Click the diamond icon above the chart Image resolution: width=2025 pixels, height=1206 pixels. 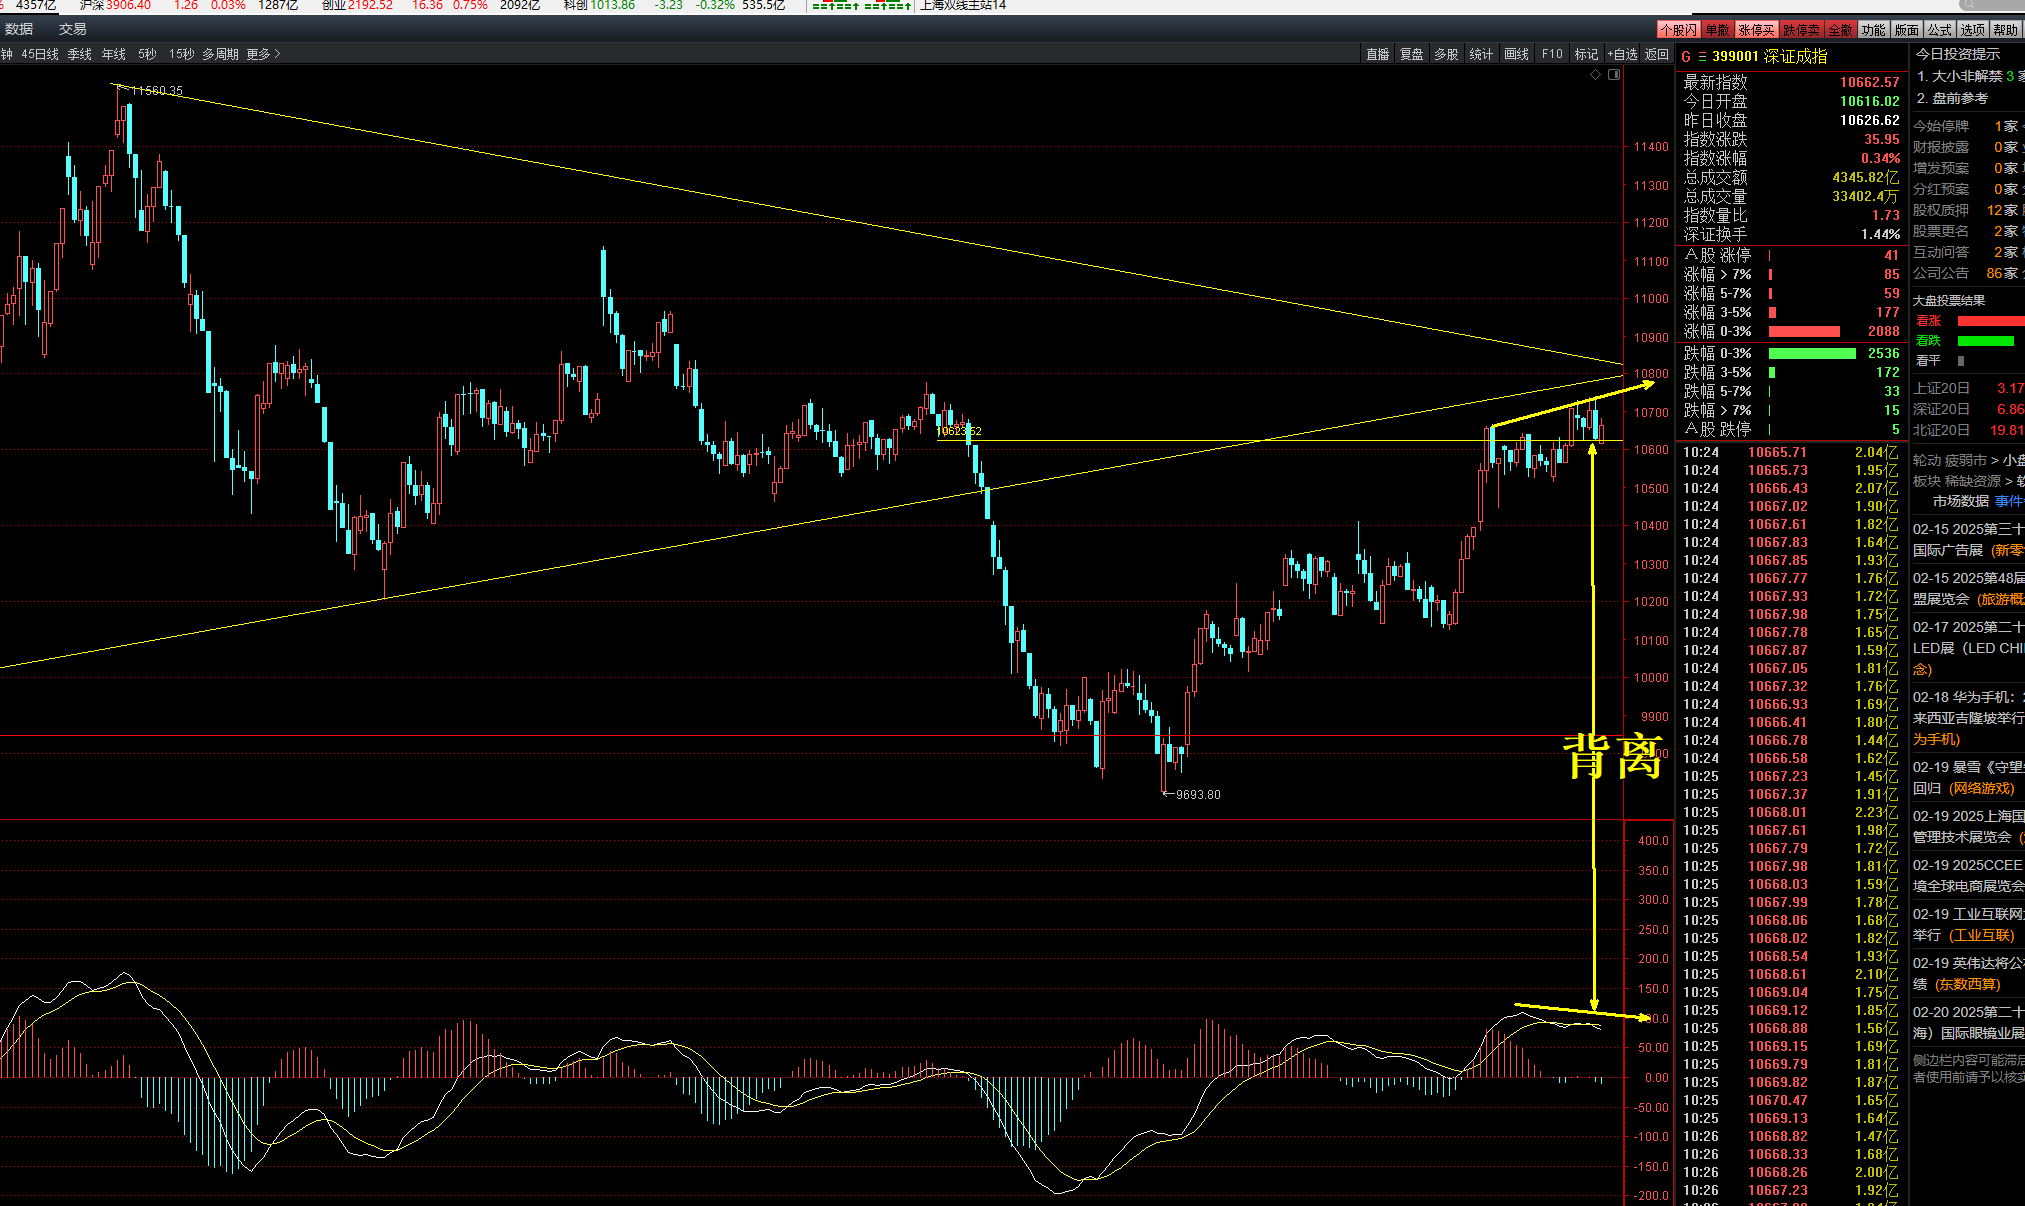coord(1595,75)
